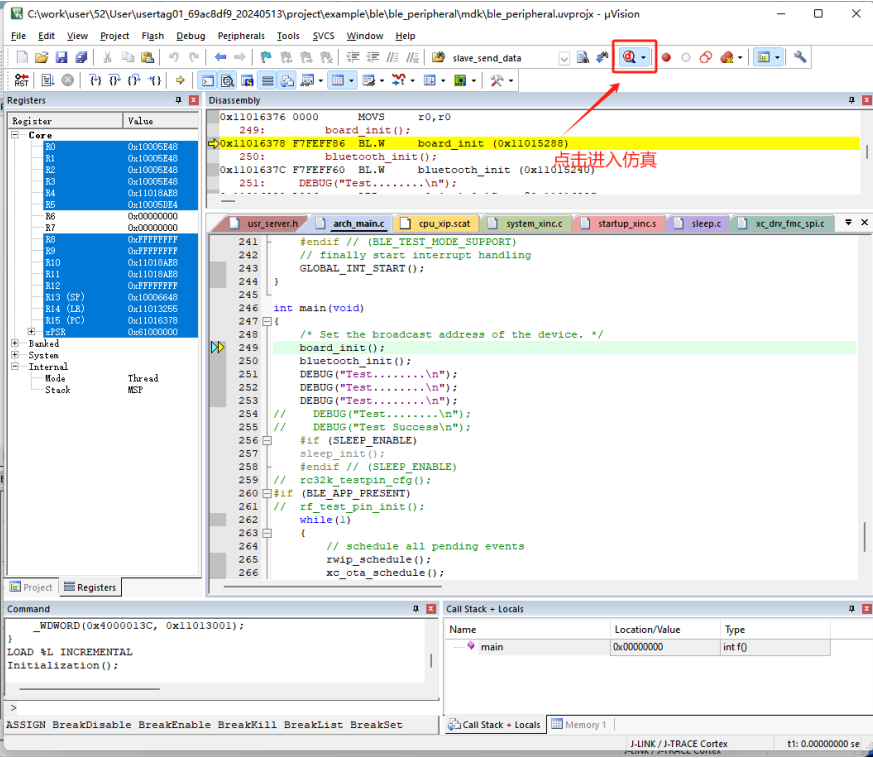
Task: Click the Save All icon
Action: tap(81, 57)
